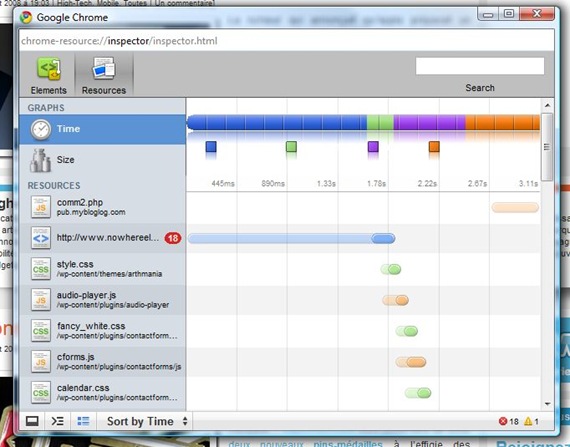Image resolution: width=570 pixels, height=447 pixels.
Task: Click the document icon of nowhereel resource
Action: point(40,238)
